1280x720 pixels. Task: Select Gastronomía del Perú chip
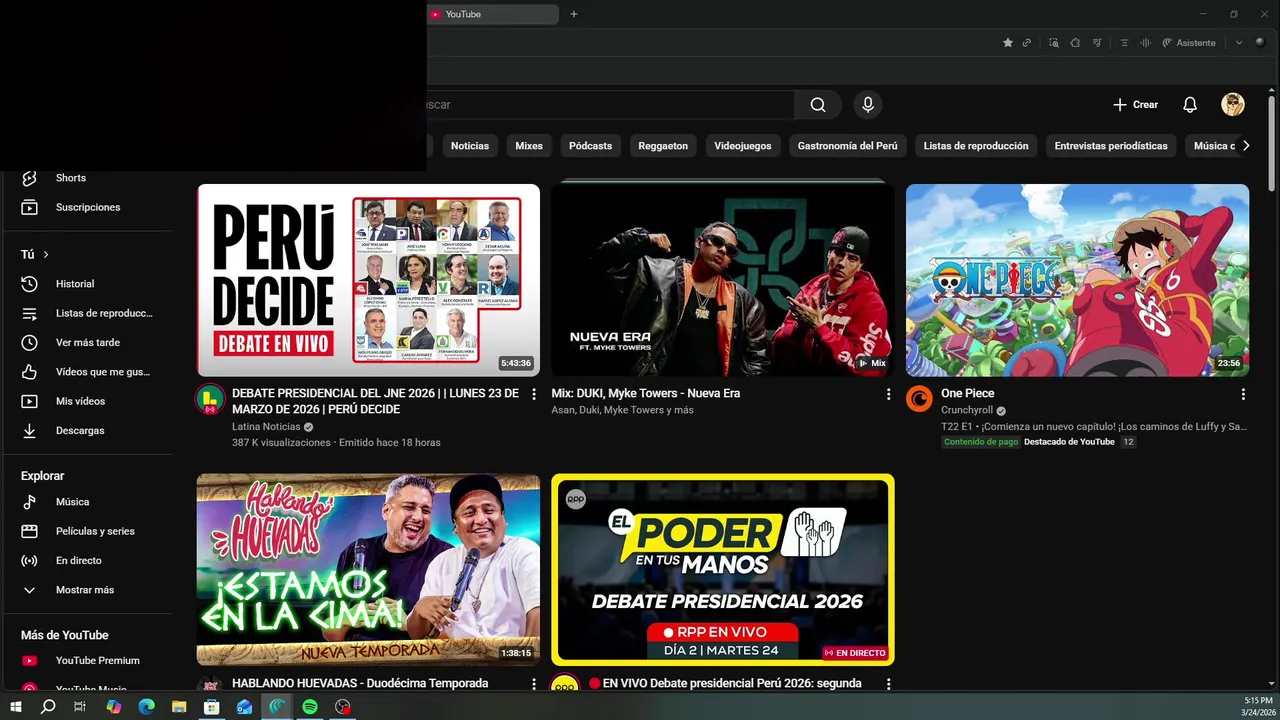847,146
